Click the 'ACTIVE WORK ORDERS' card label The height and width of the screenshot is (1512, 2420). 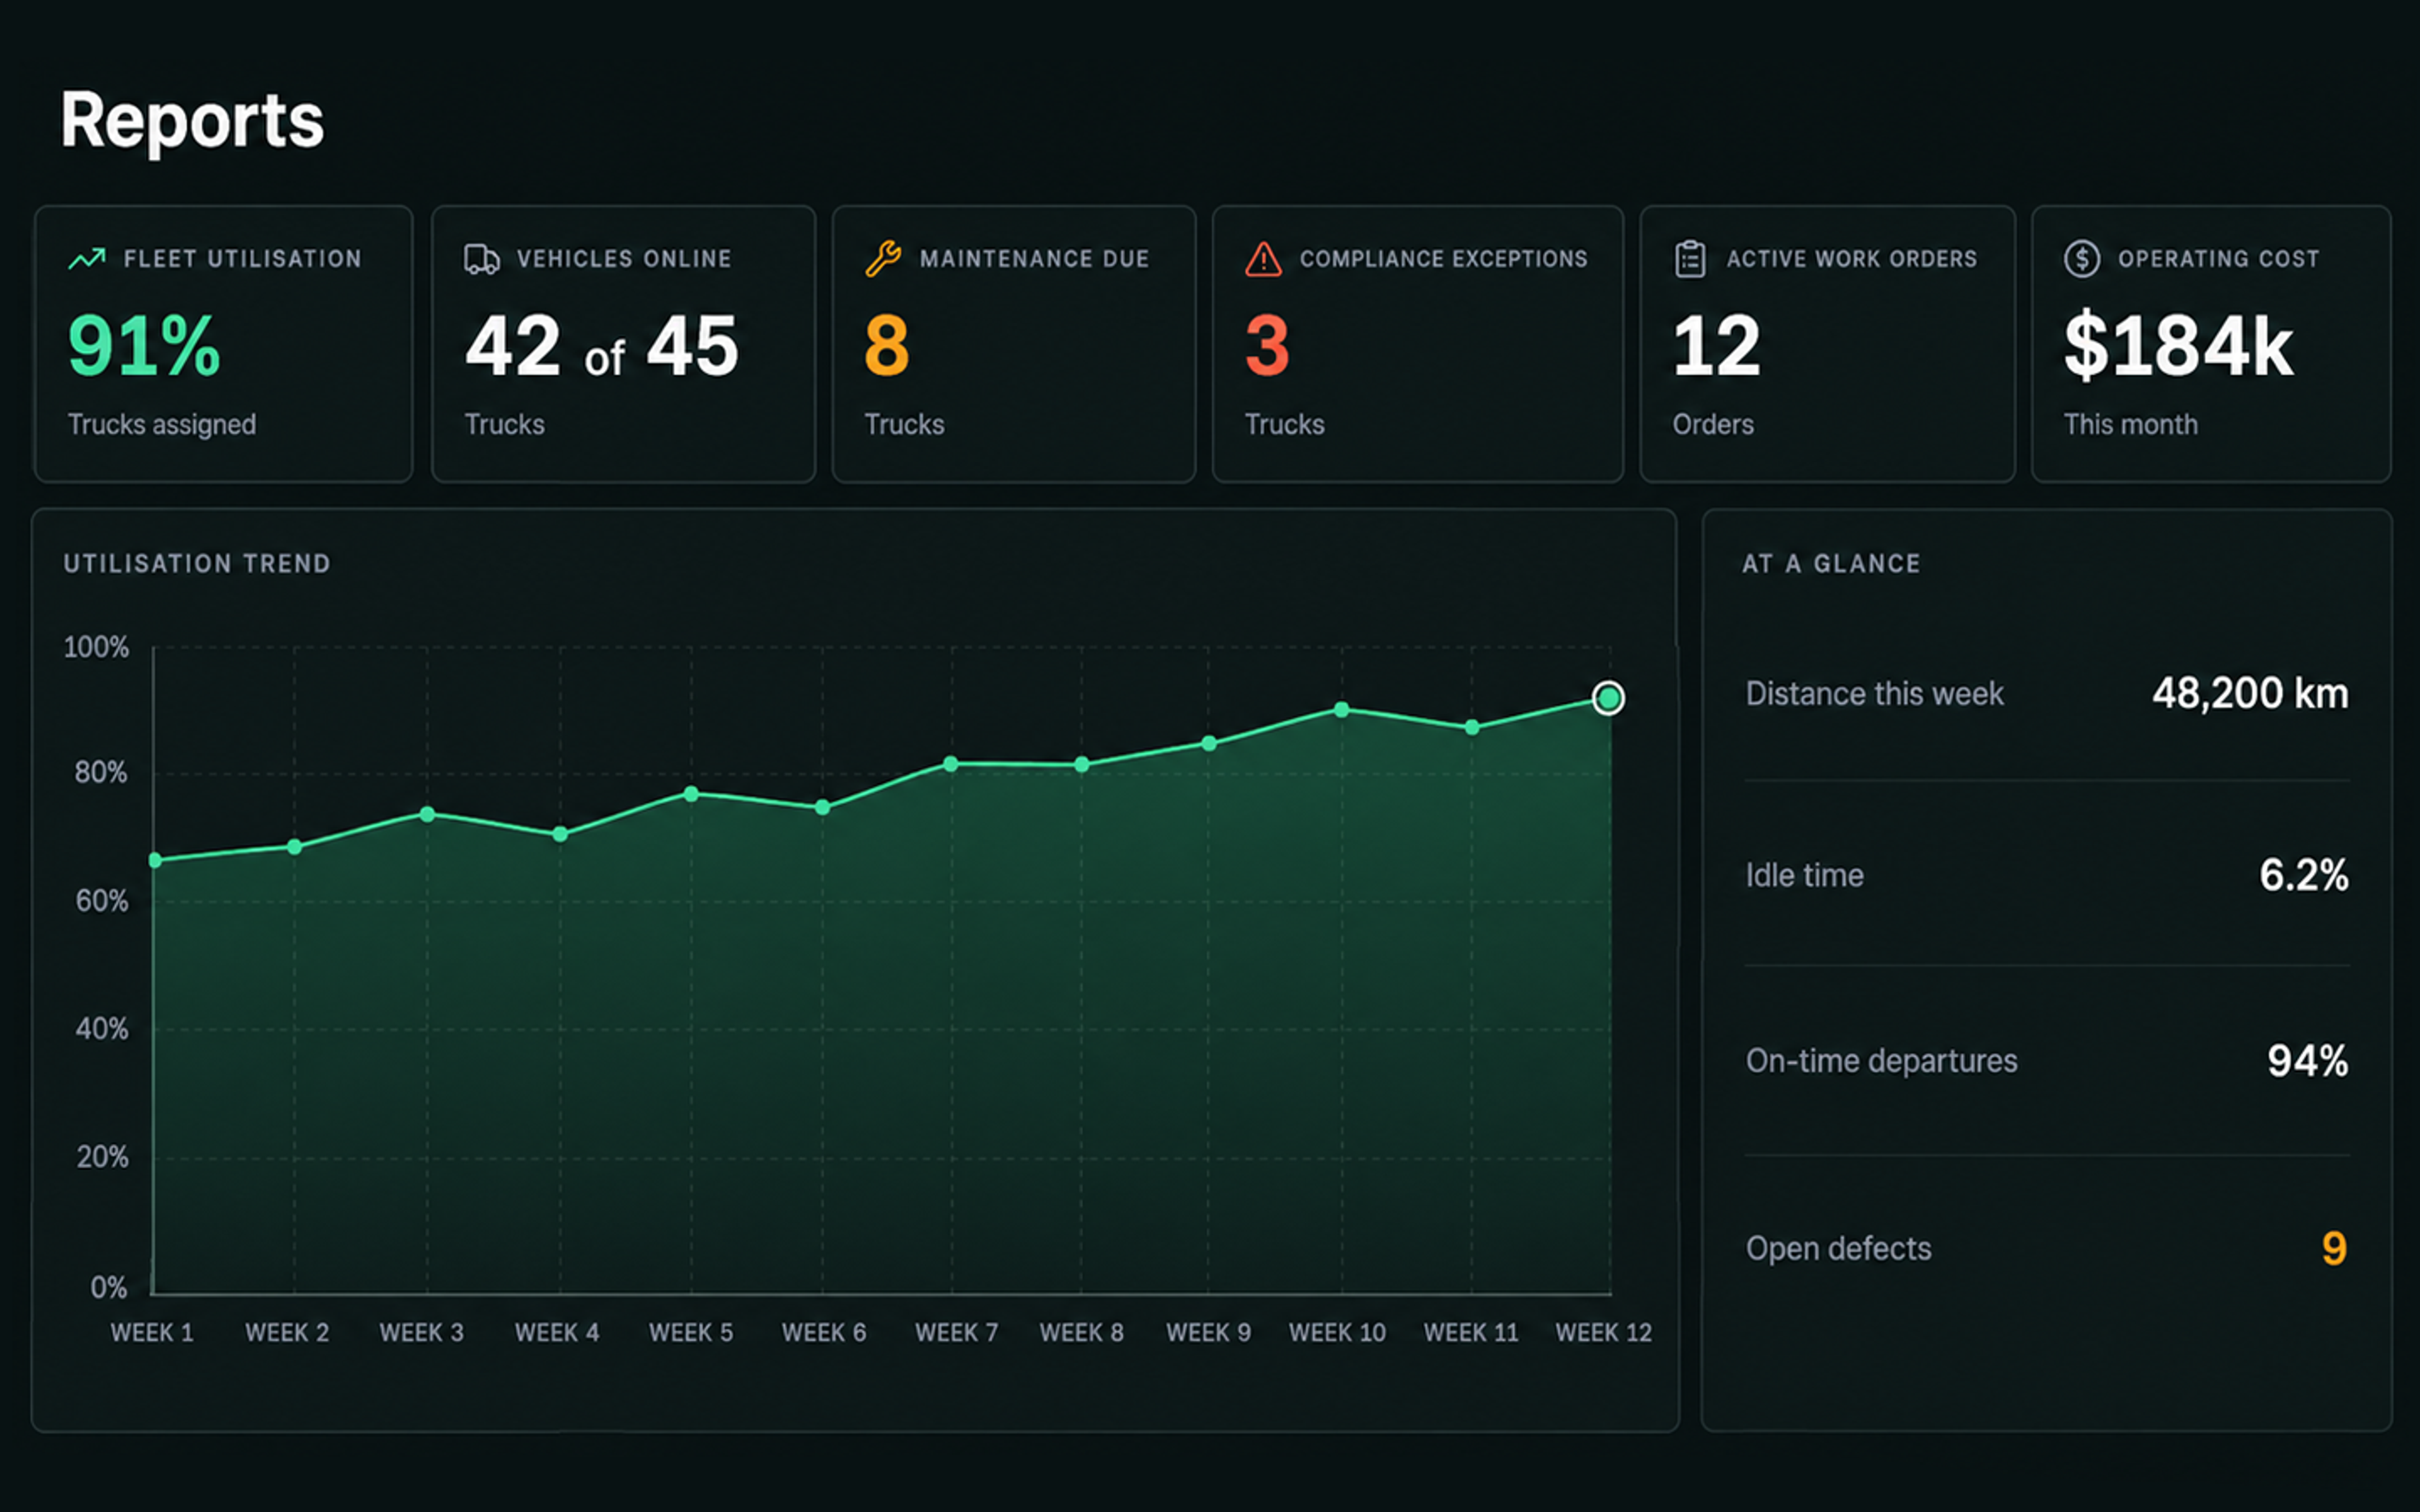pyautogui.click(x=1851, y=259)
